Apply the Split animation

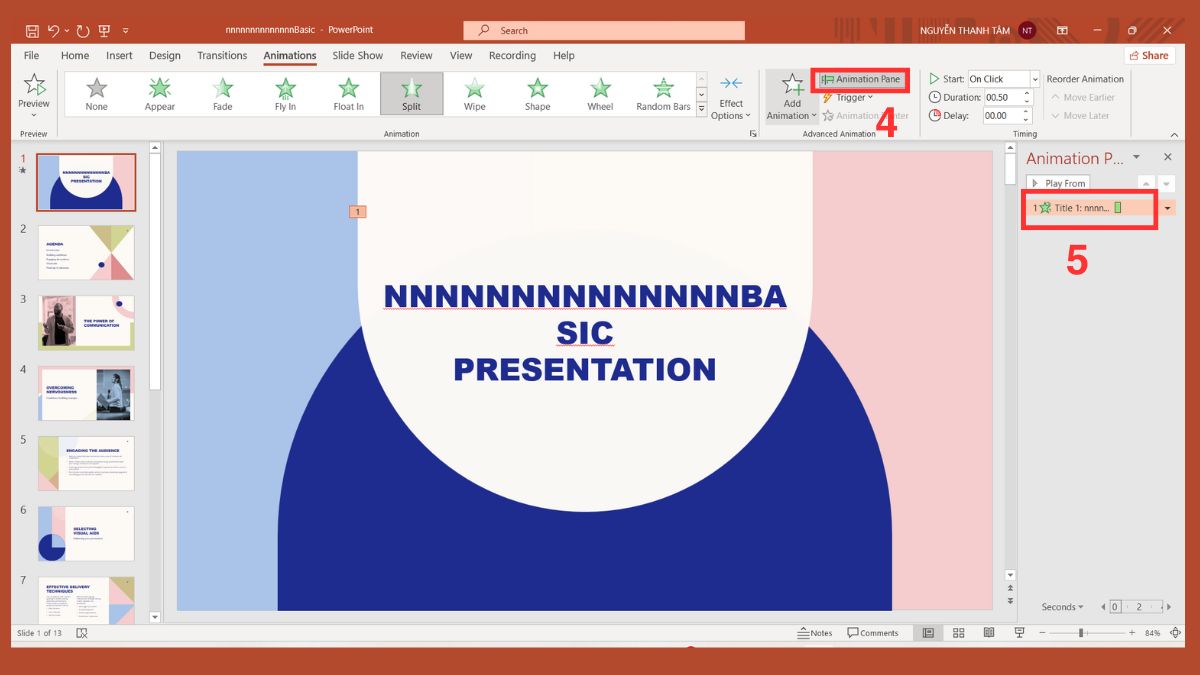411,94
